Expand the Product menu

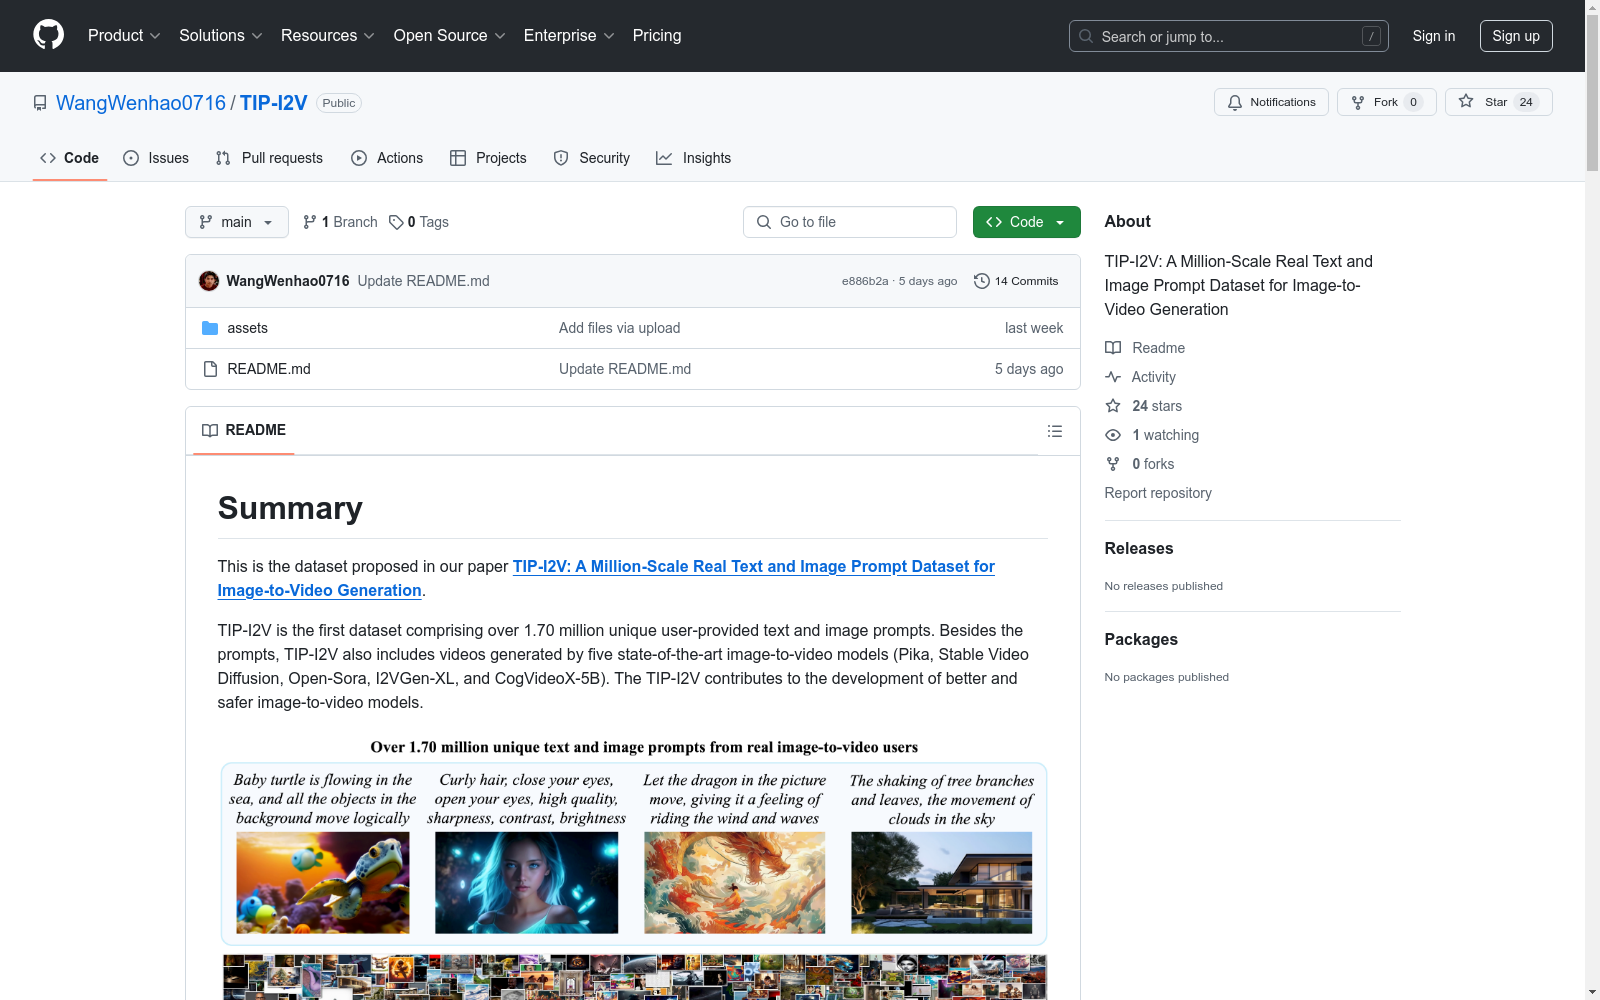124,35
